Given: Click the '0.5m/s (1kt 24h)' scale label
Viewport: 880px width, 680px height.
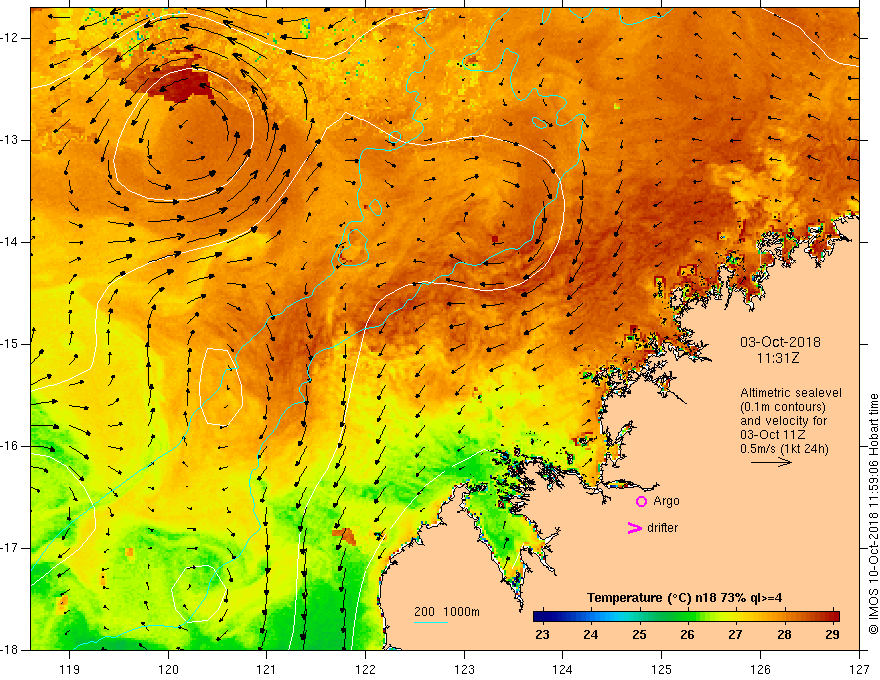Looking at the screenshot, I should click(784, 449).
